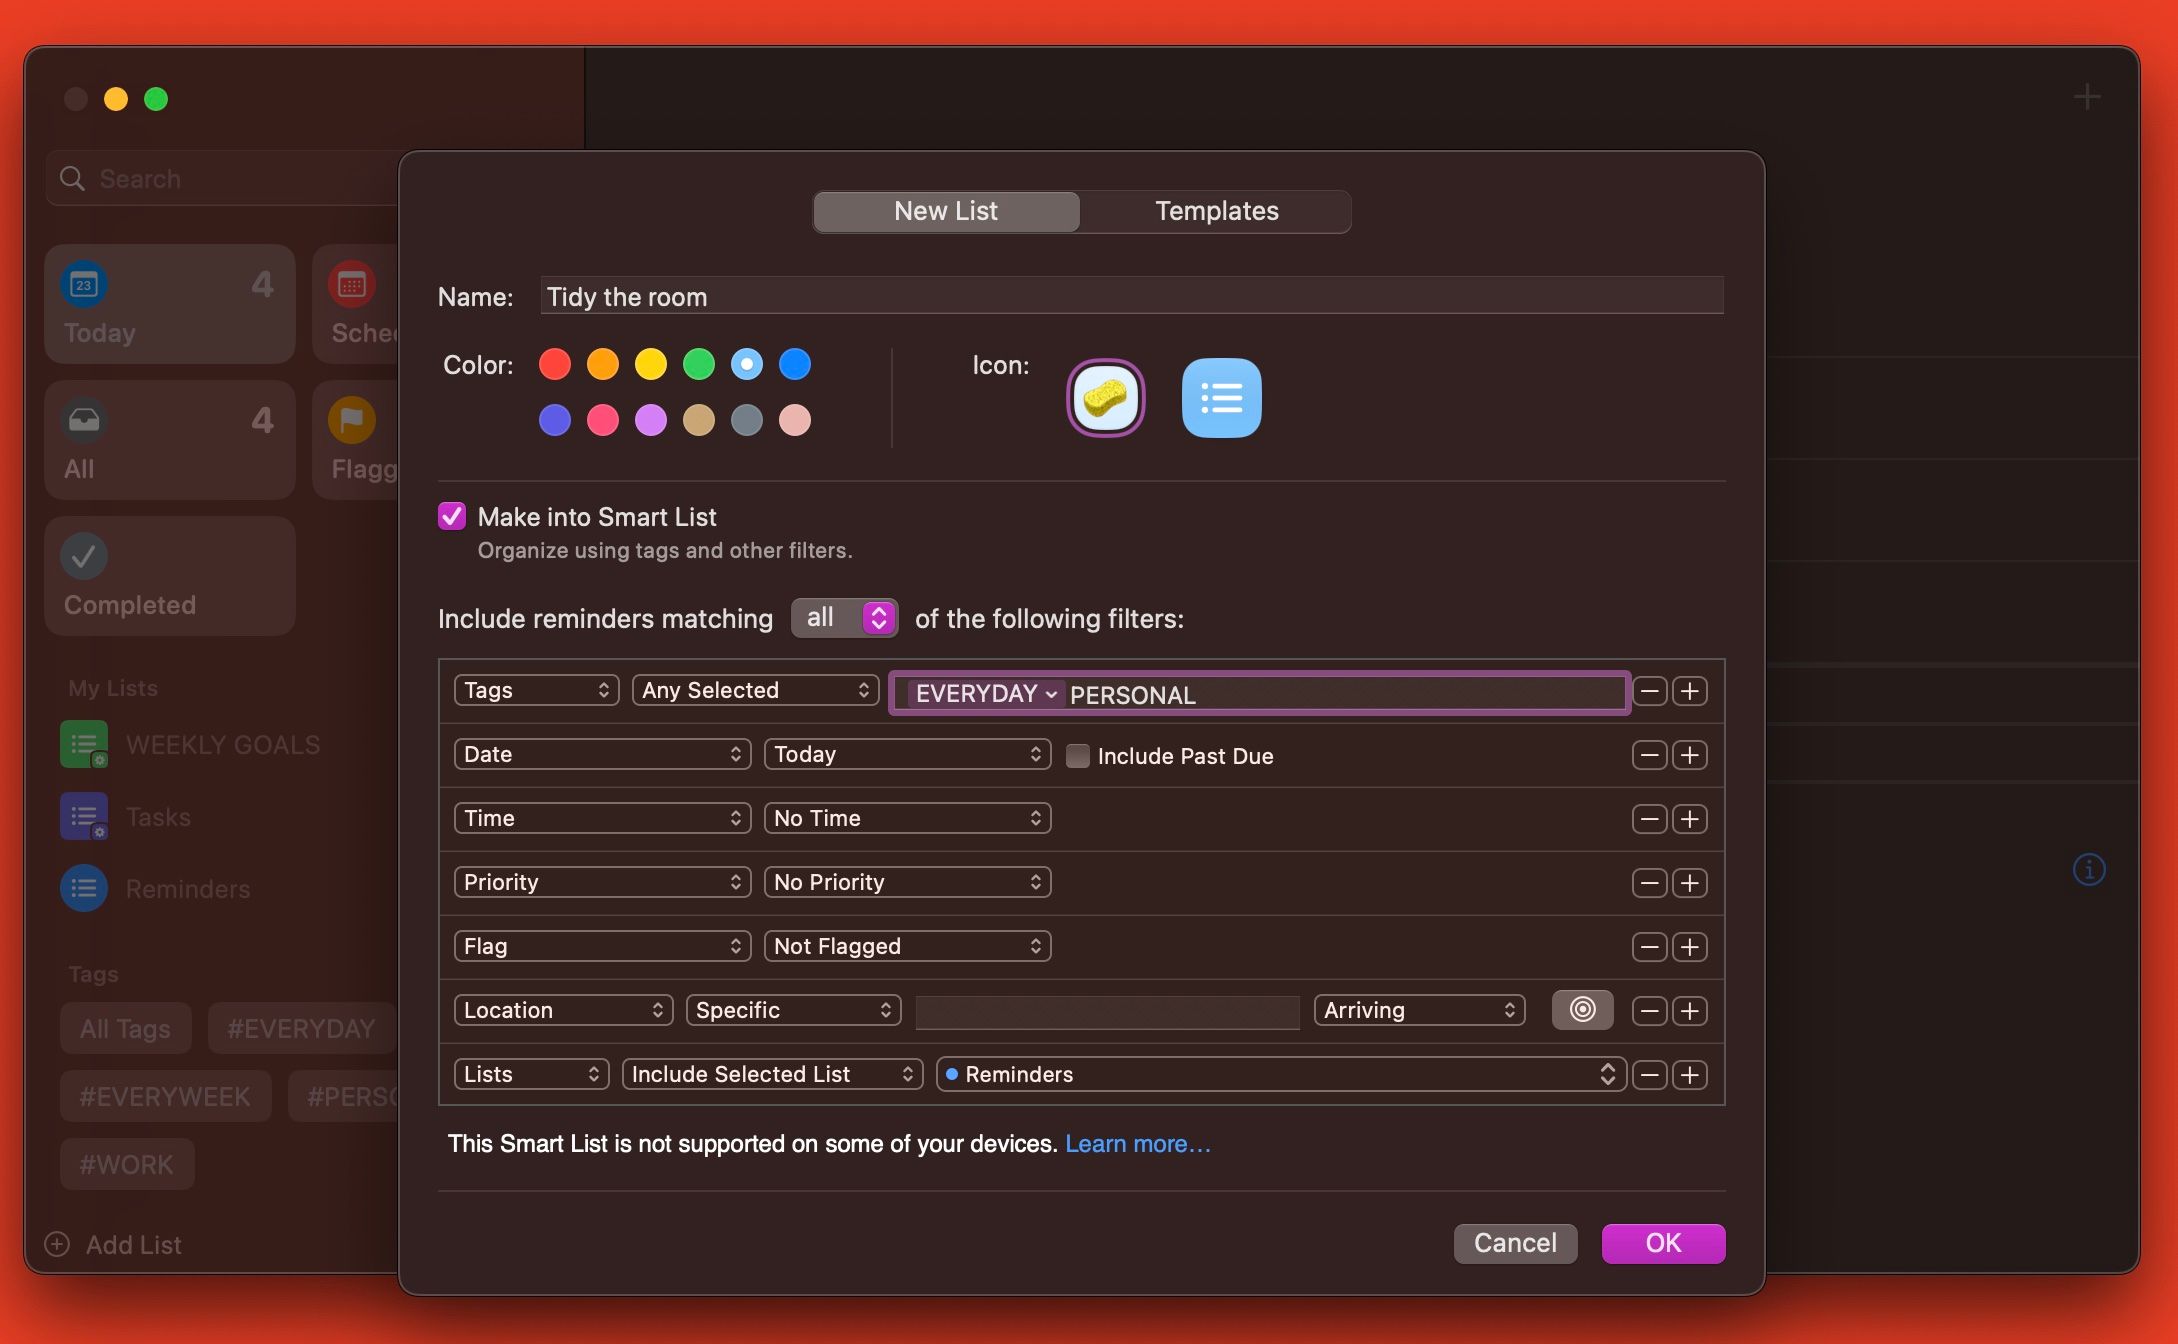Click the location arrival target icon
Image resolution: width=2178 pixels, height=1344 pixels.
[1582, 1010]
